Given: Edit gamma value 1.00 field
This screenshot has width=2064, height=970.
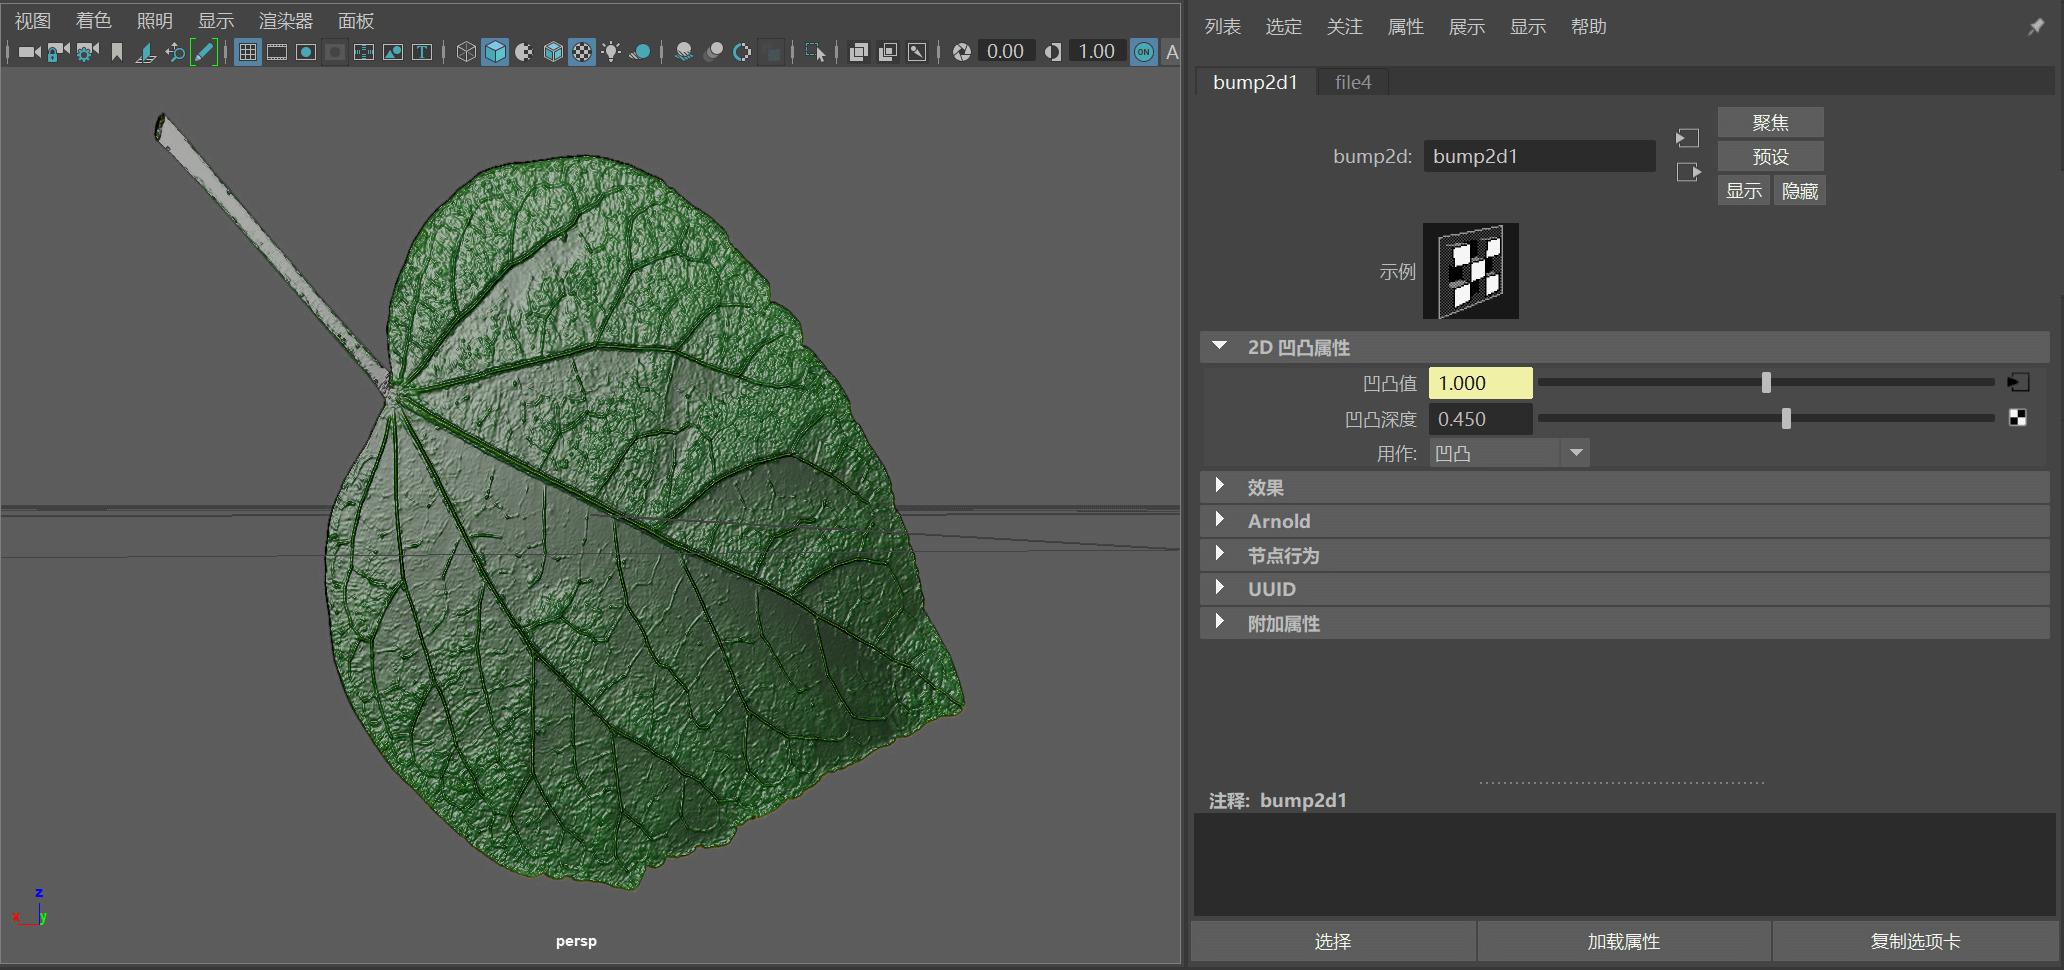Looking at the screenshot, I should tap(1097, 52).
